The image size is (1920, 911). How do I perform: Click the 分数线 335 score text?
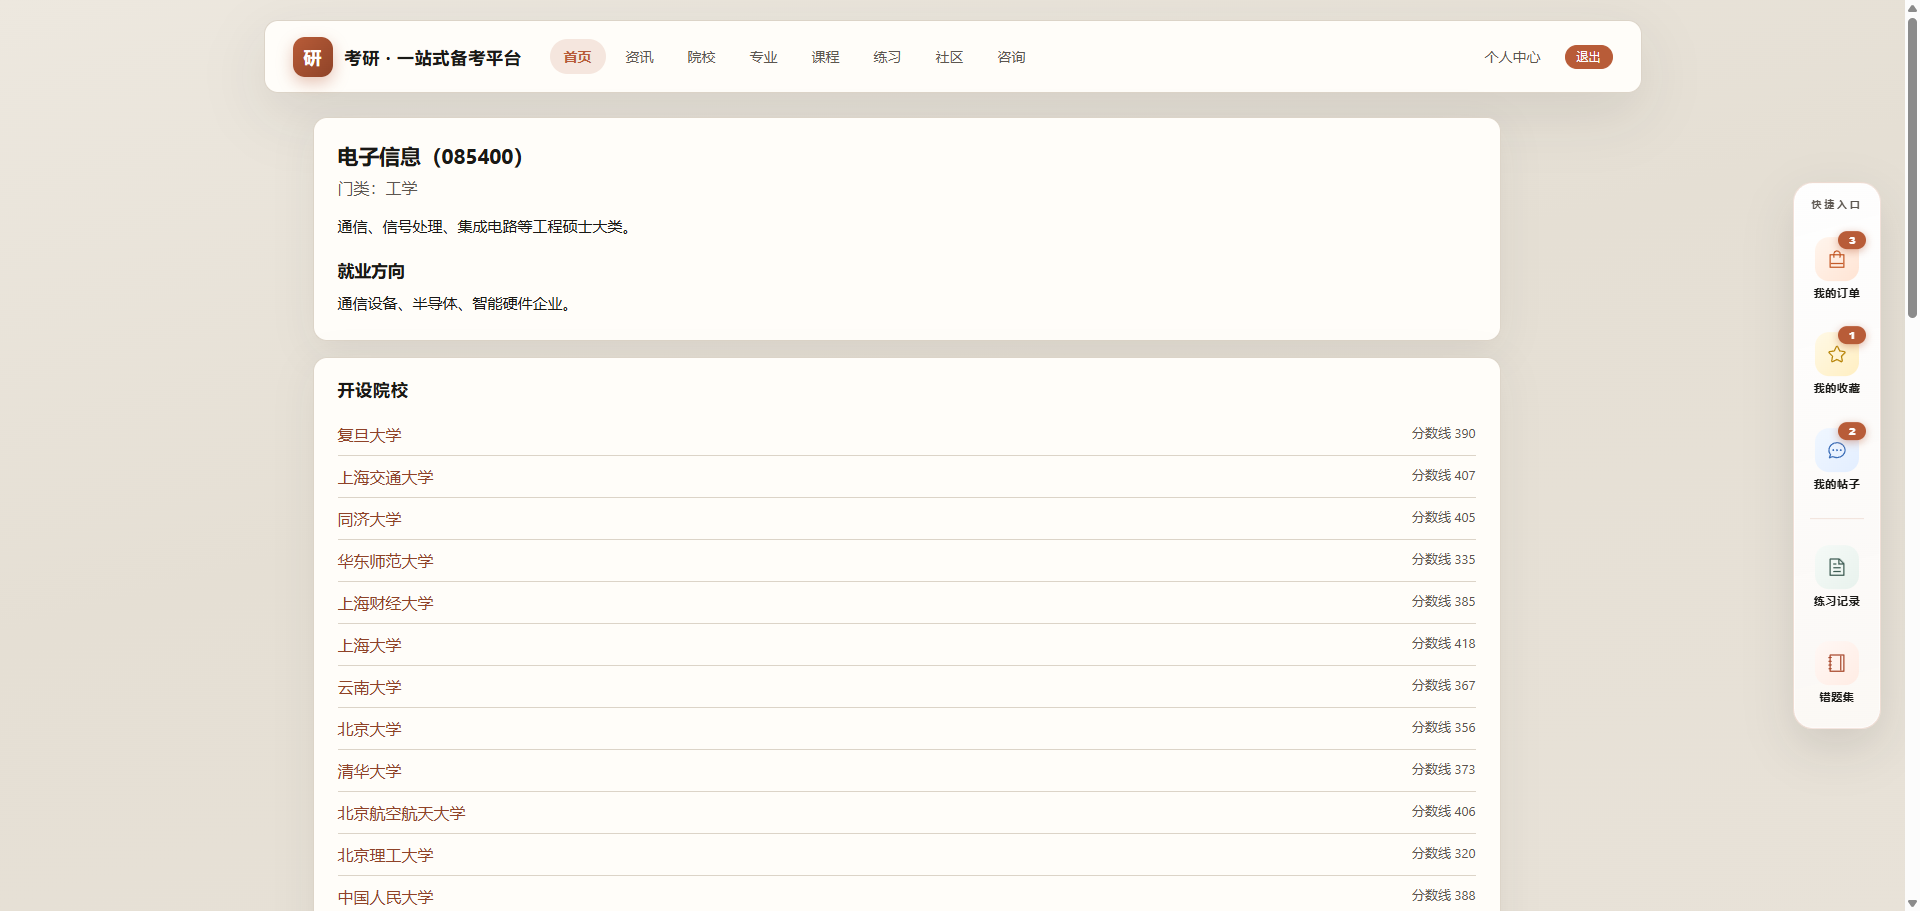coord(1443,559)
